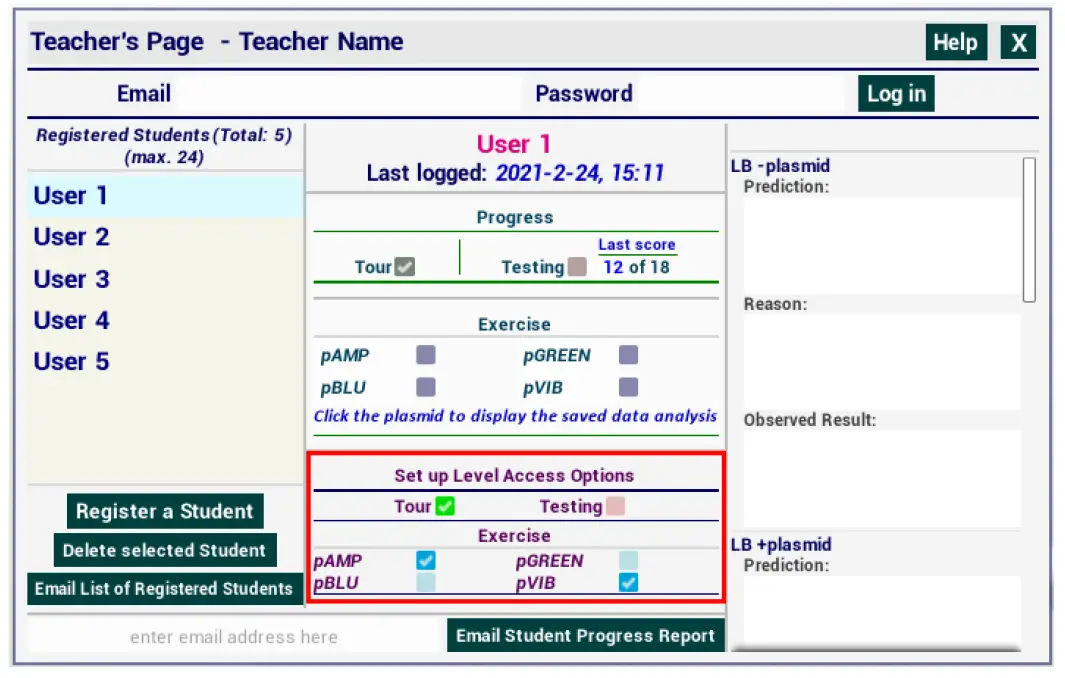Click the results panel vertical scrollbar

tap(1029, 230)
